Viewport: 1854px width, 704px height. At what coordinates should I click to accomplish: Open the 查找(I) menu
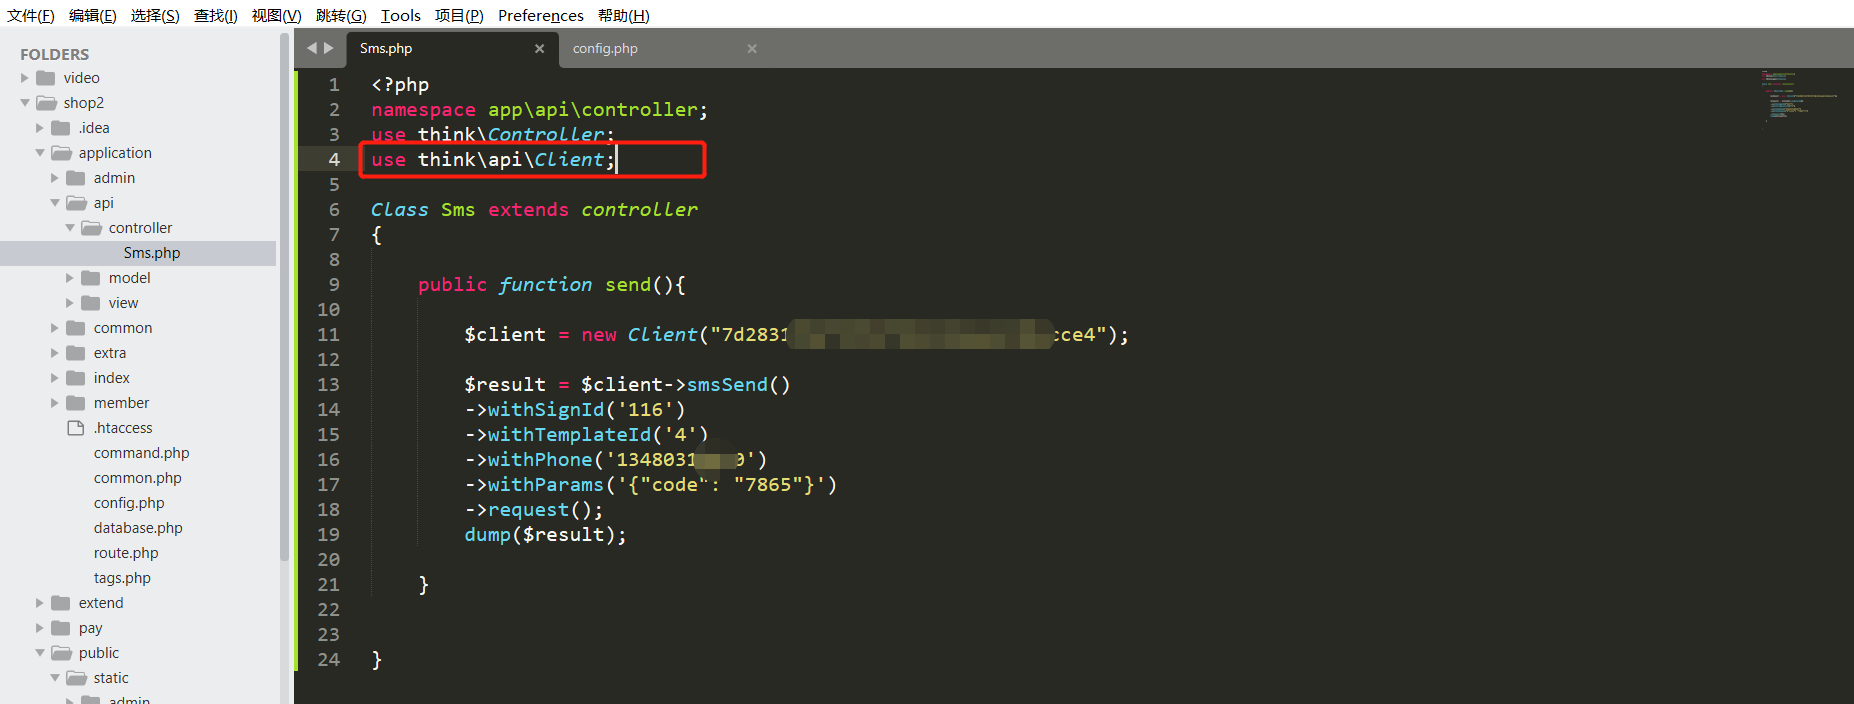tap(216, 15)
